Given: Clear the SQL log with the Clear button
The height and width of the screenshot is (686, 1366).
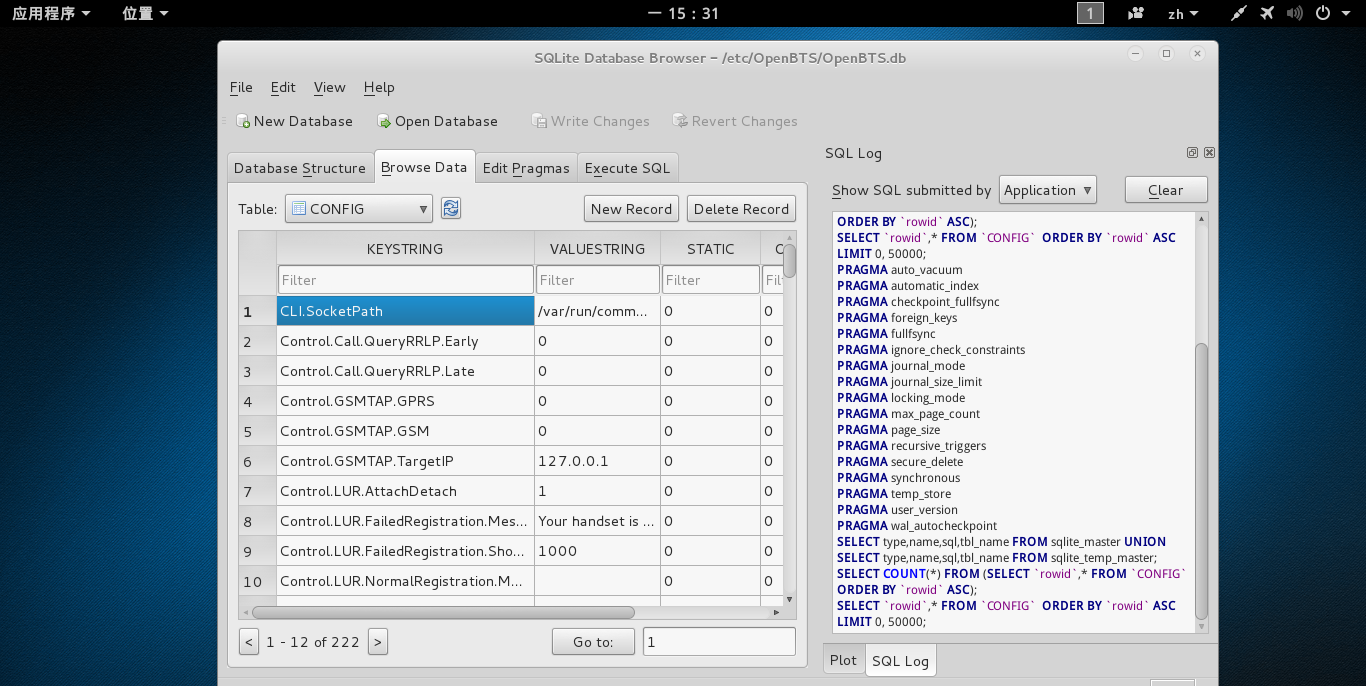Looking at the screenshot, I should 1166,190.
